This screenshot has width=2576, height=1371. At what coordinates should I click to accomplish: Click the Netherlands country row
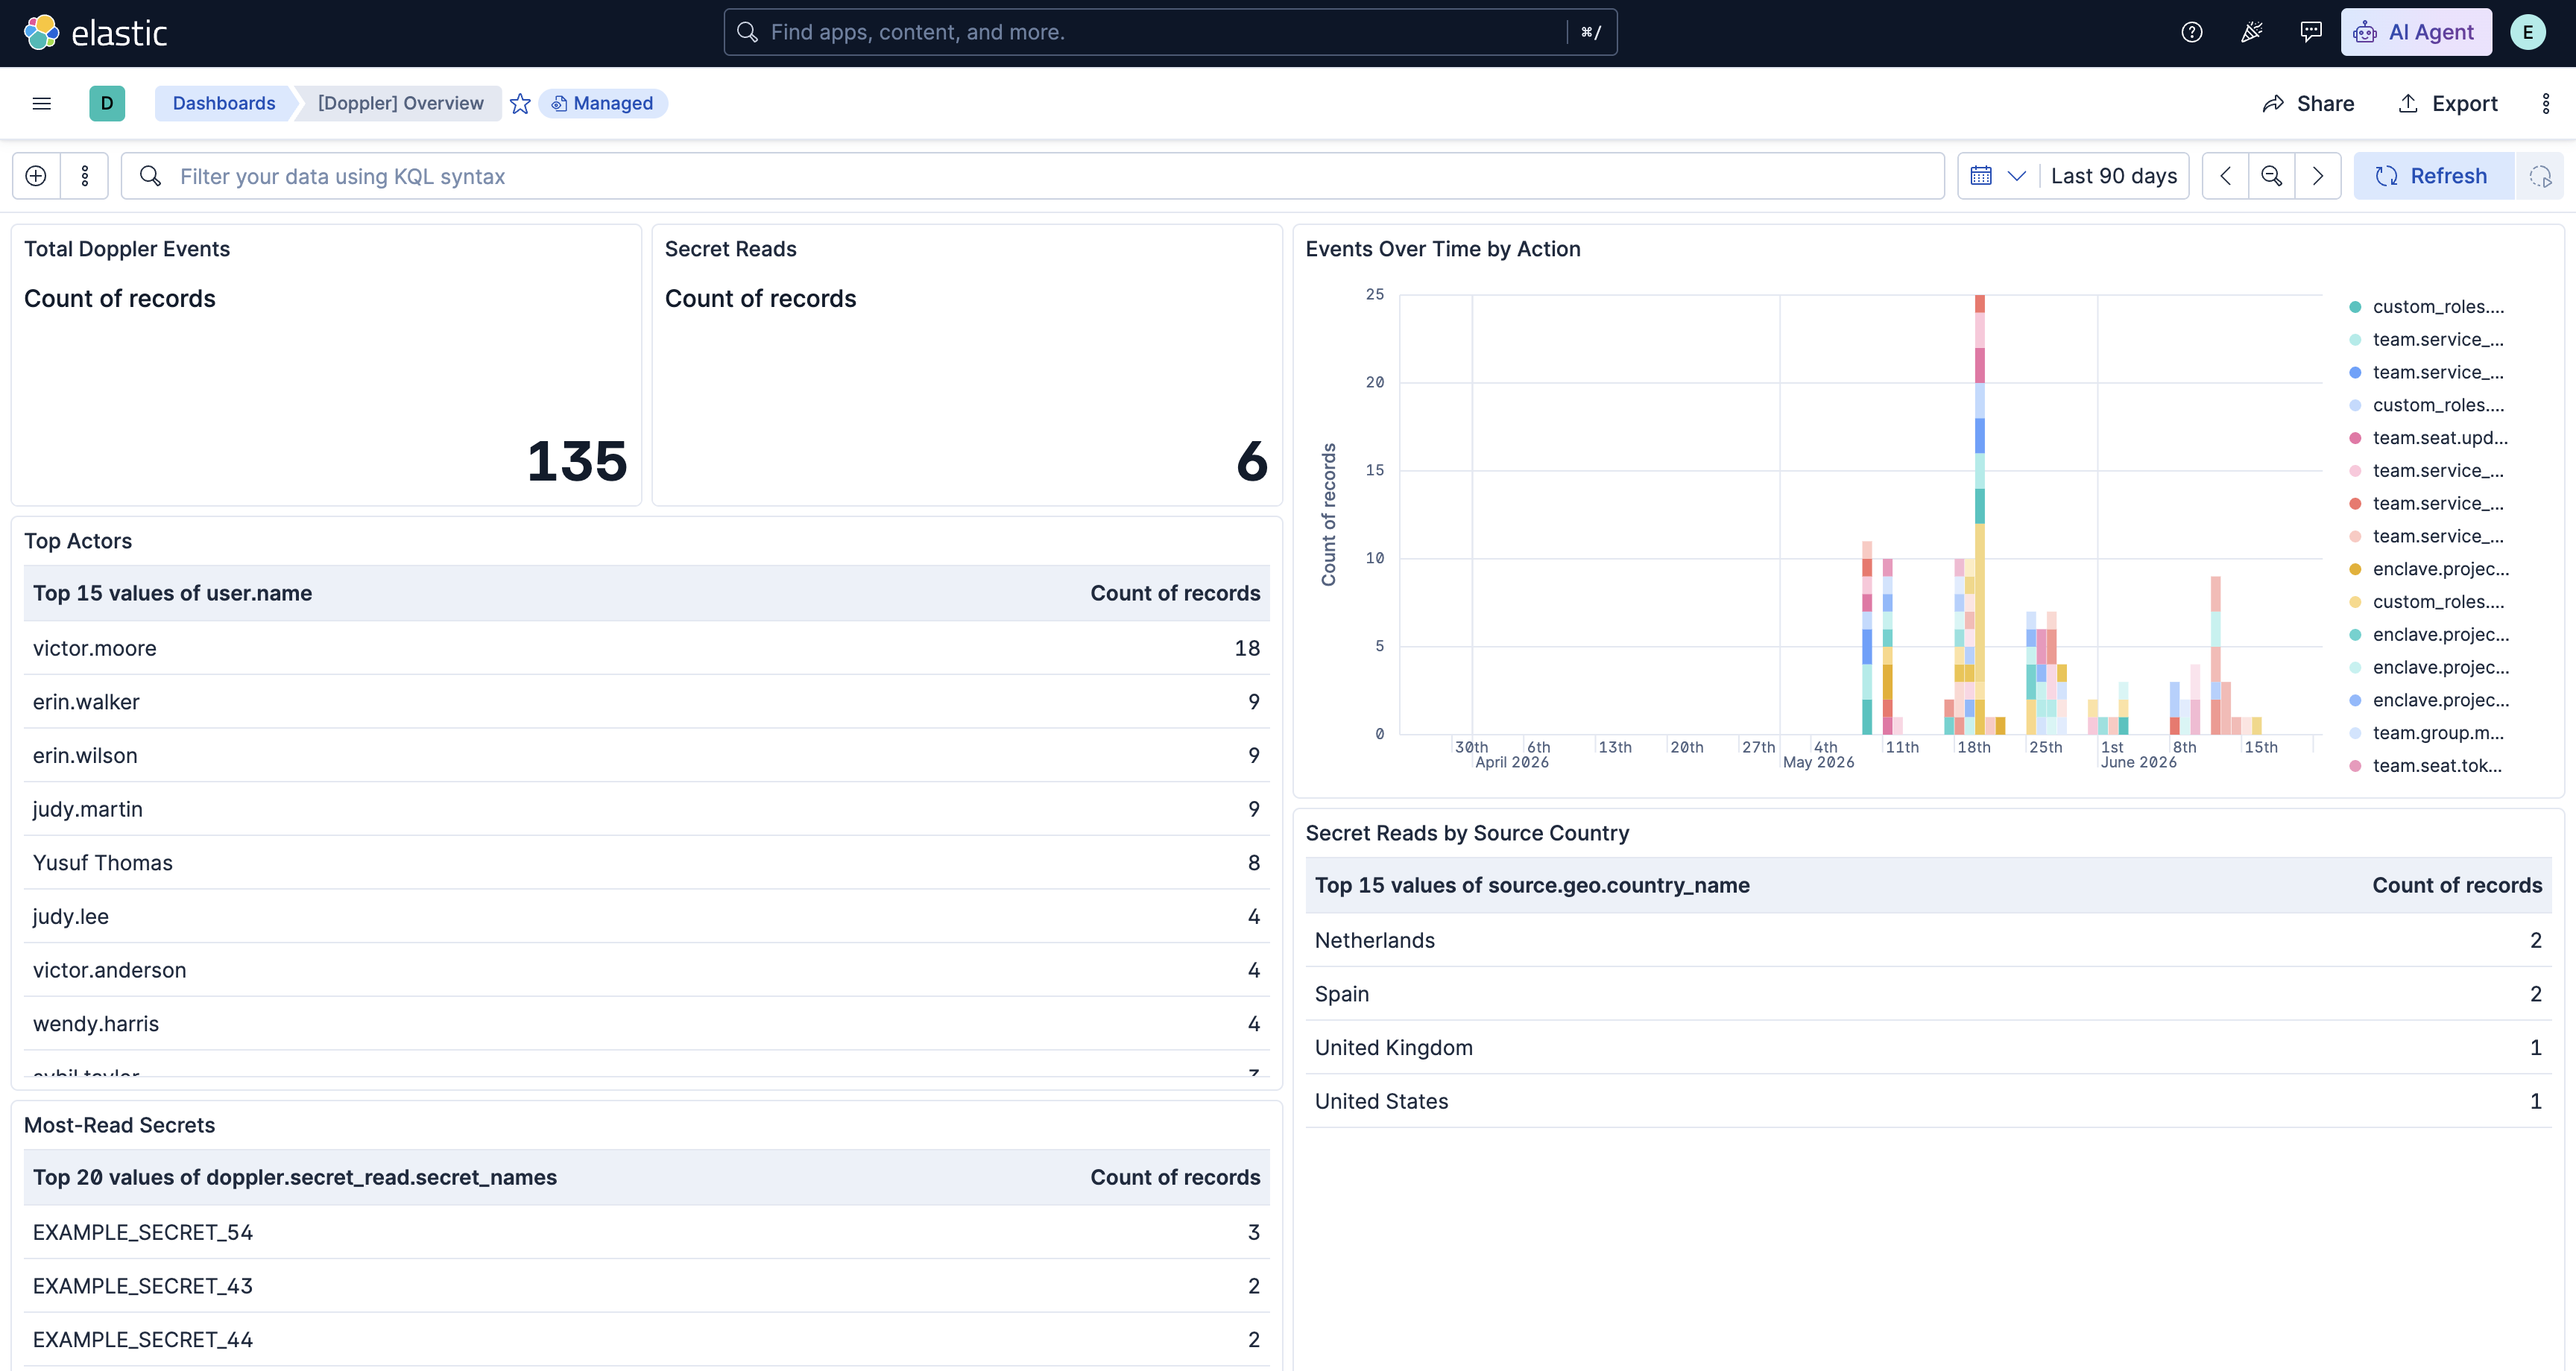pos(1928,940)
